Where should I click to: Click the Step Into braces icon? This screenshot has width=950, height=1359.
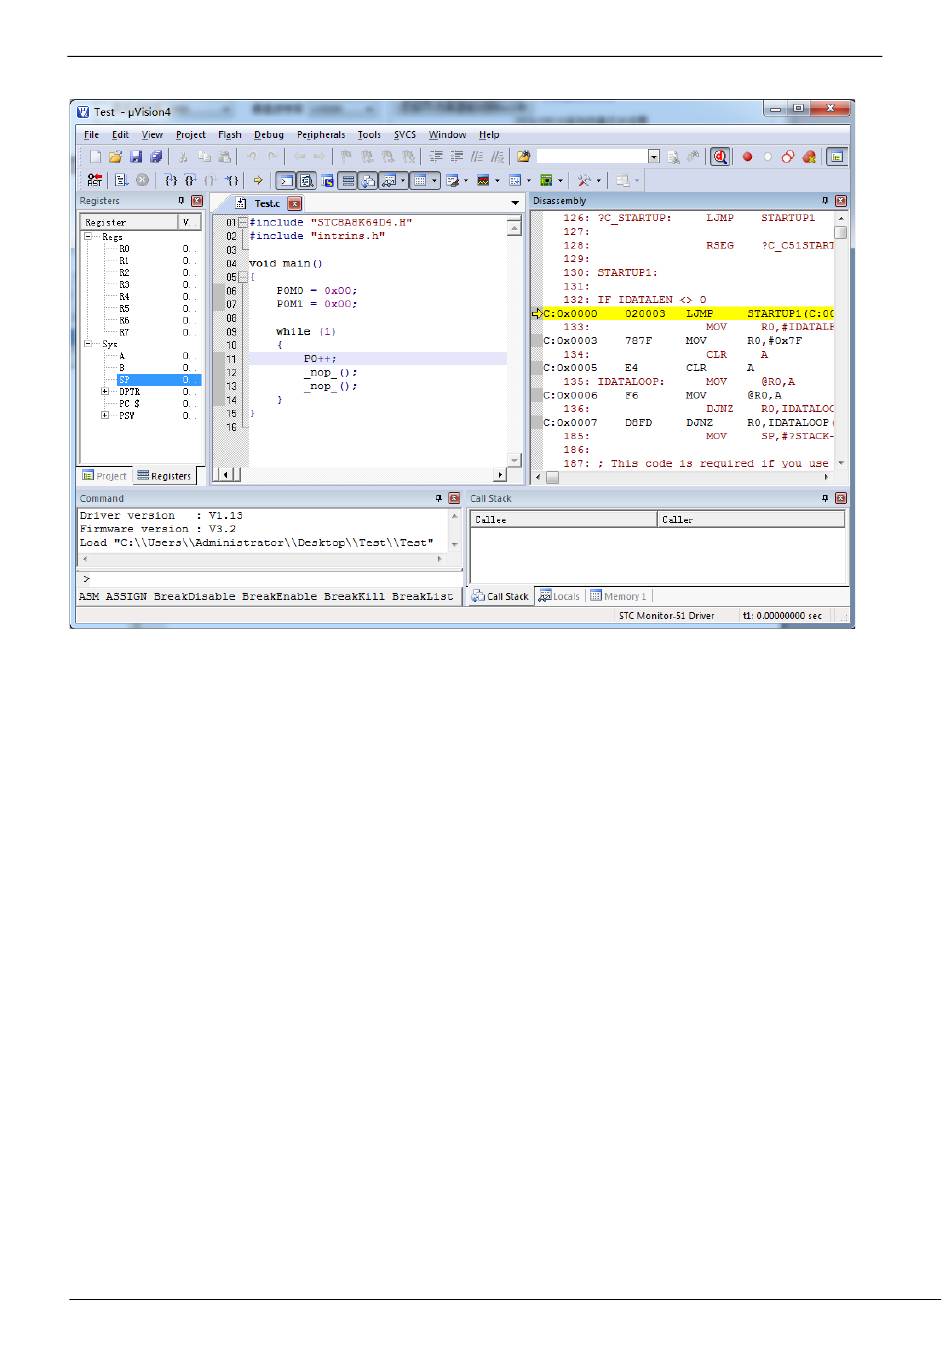click(x=171, y=180)
